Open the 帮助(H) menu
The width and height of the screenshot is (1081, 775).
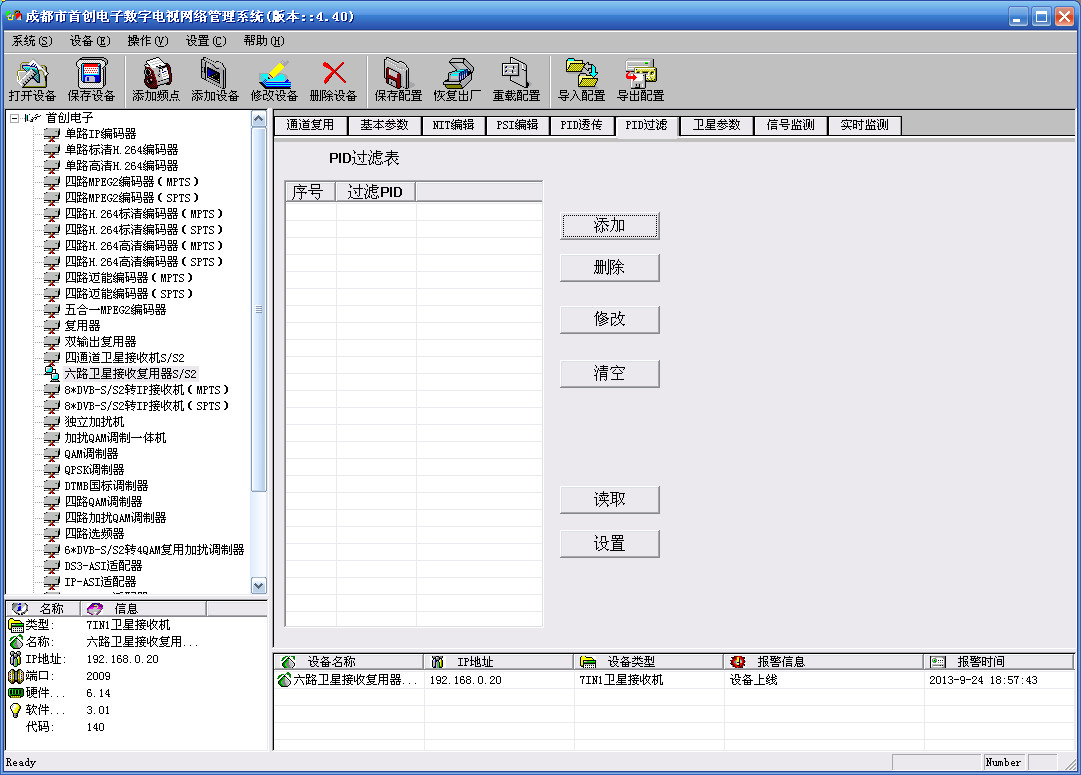[x=263, y=41]
